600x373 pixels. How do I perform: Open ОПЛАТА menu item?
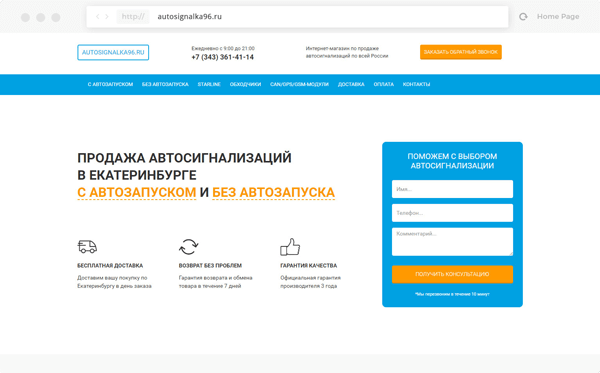click(x=383, y=85)
